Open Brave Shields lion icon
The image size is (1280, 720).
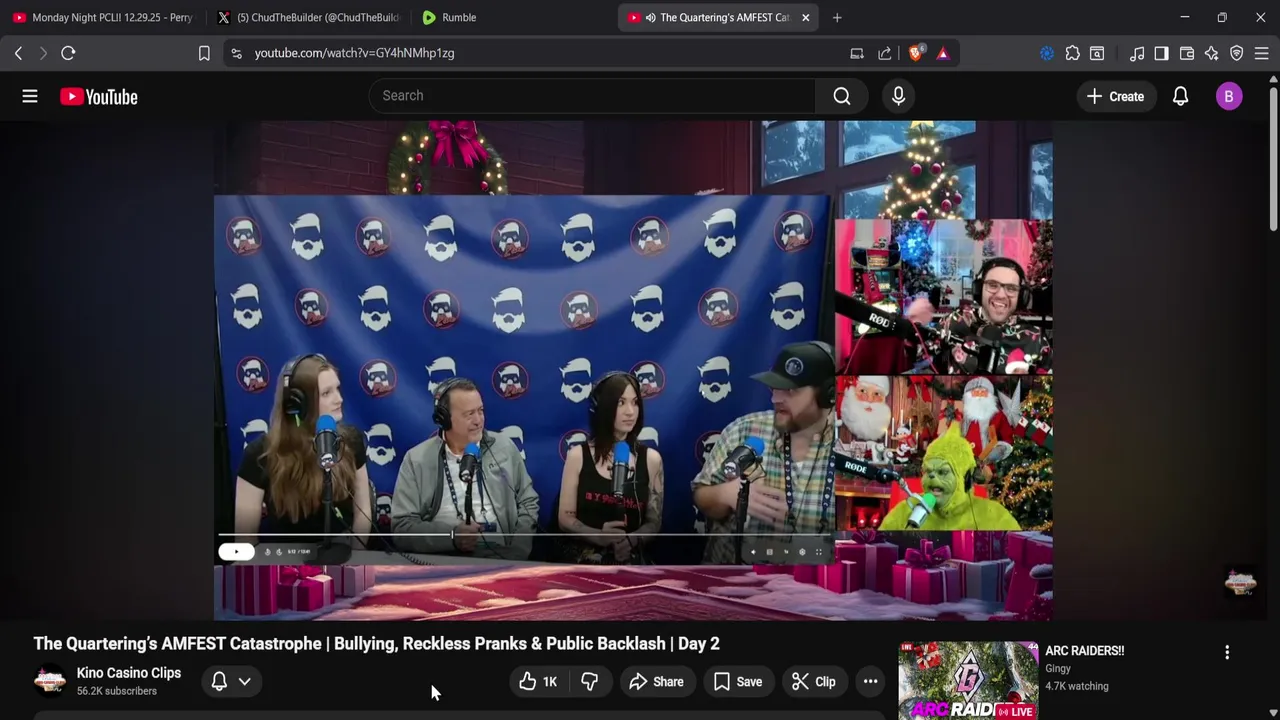click(915, 53)
